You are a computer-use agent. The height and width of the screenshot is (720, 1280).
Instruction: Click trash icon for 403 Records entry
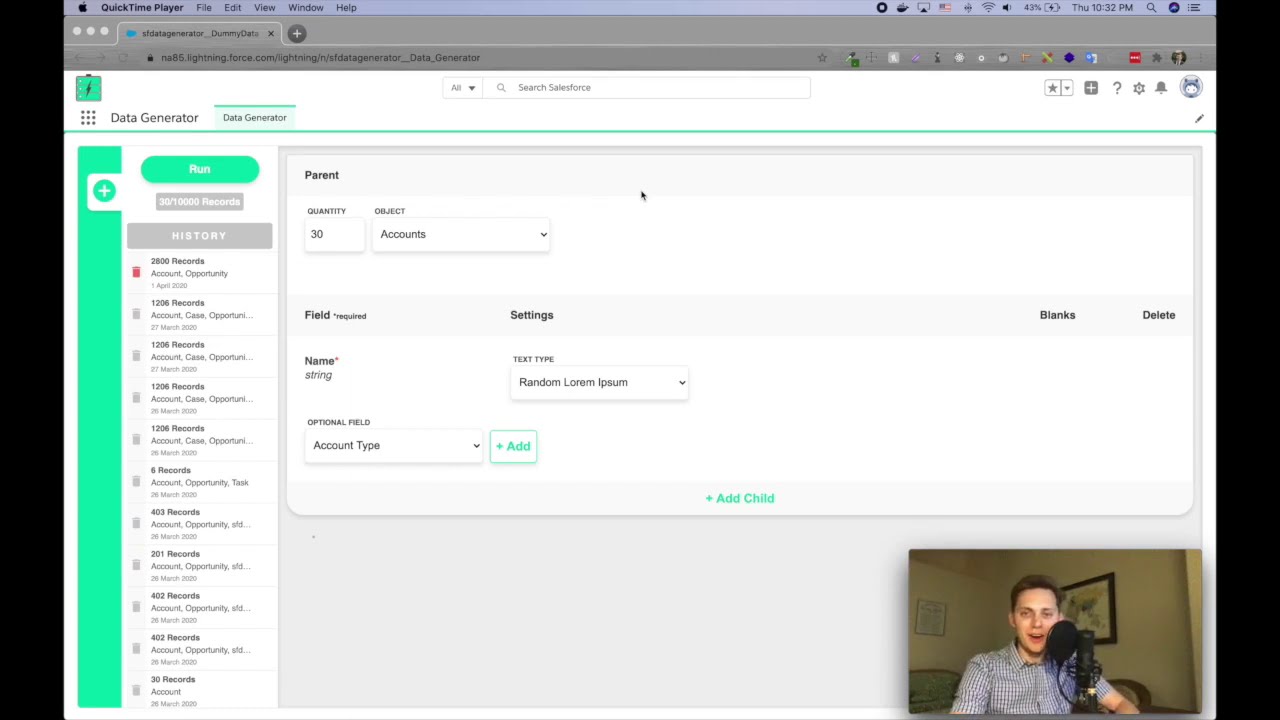pos(136,523)
